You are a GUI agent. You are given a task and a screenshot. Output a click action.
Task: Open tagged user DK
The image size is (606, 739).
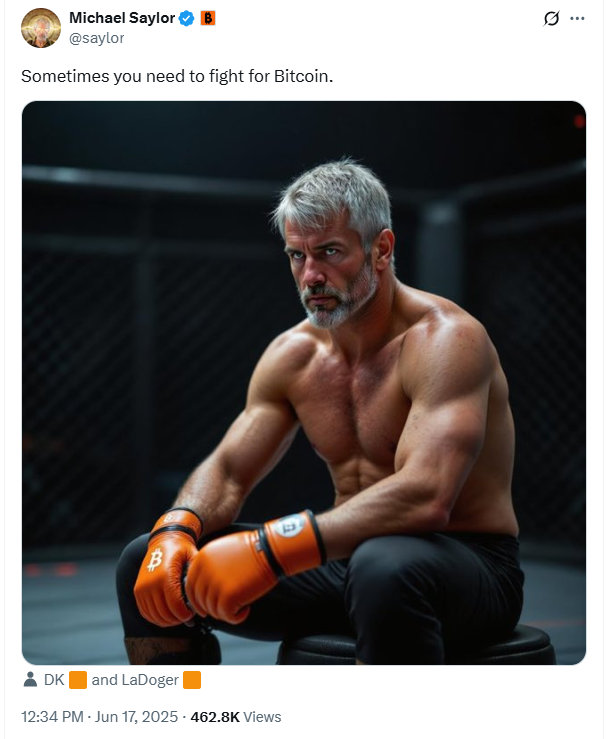pyautogui.click(x=54, y=680)
